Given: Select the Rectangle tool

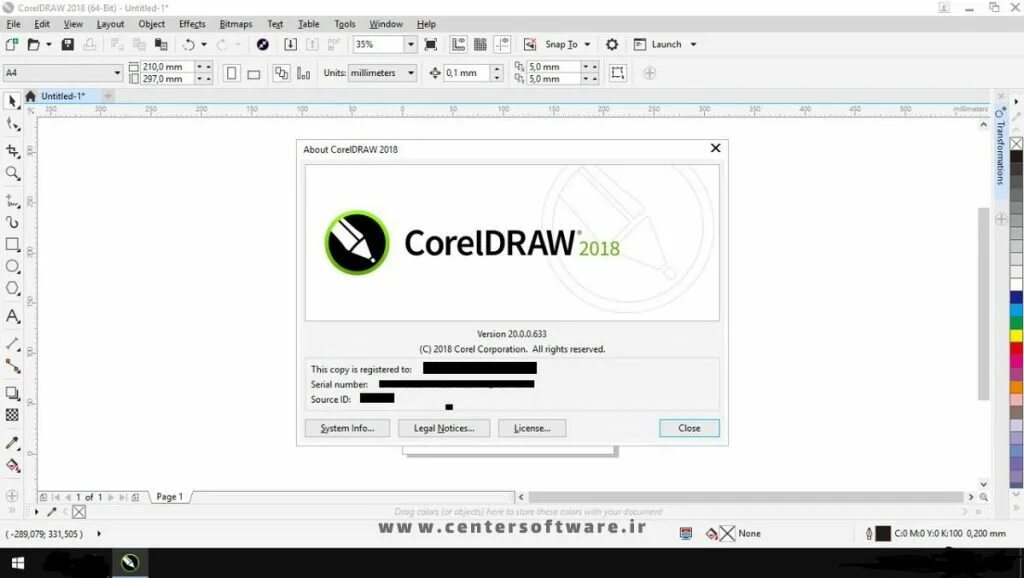Looking at the screenshot, I should pos(12,244).
